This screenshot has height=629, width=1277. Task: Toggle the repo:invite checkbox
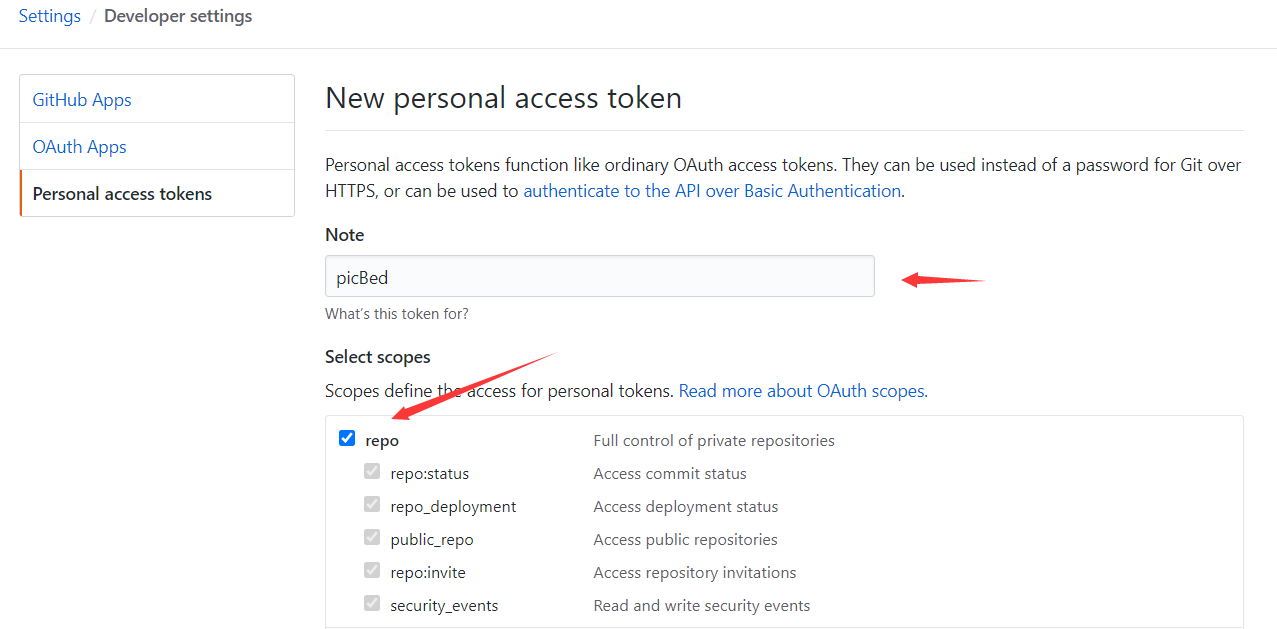coord(372,570)
